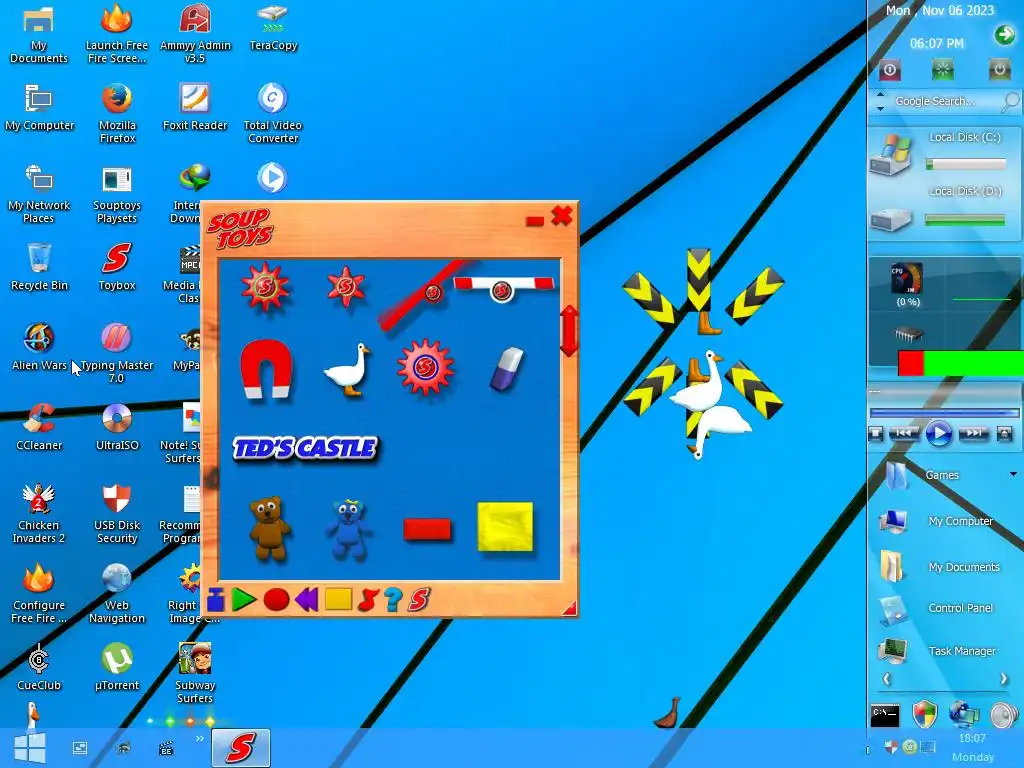
Task: Pick the large red spiked gear toy
Action: [x=264, y=286]
